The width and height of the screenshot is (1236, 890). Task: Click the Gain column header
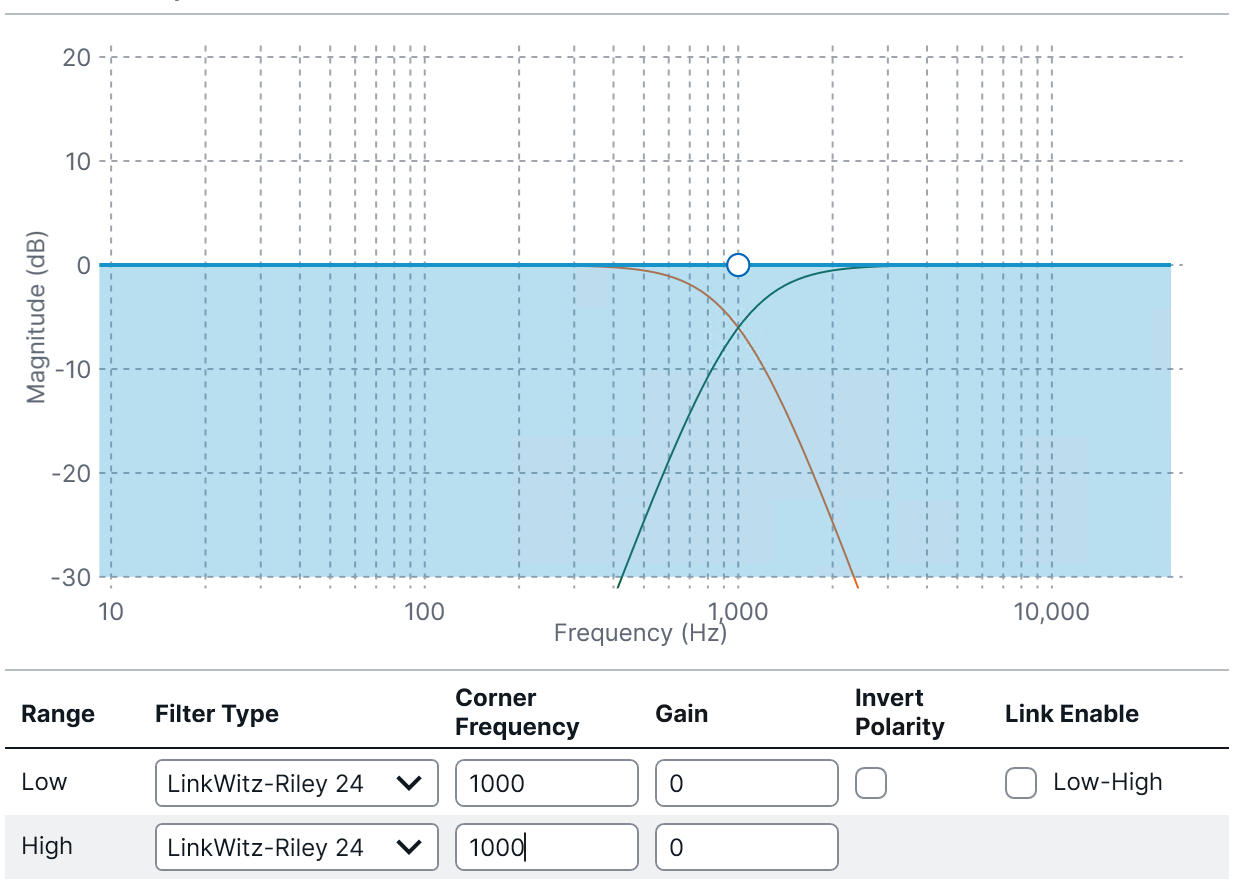pyautogui.click(x=682, y=714)
